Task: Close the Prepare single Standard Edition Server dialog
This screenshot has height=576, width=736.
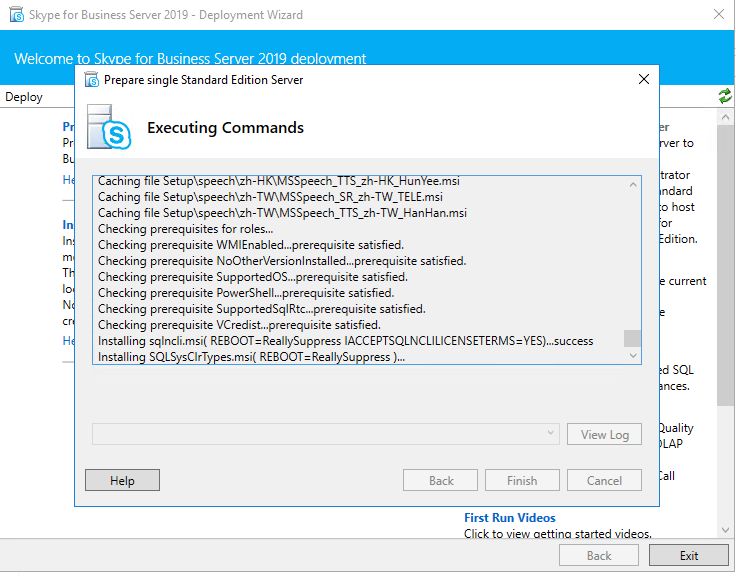Action: [x=644, y=79]
